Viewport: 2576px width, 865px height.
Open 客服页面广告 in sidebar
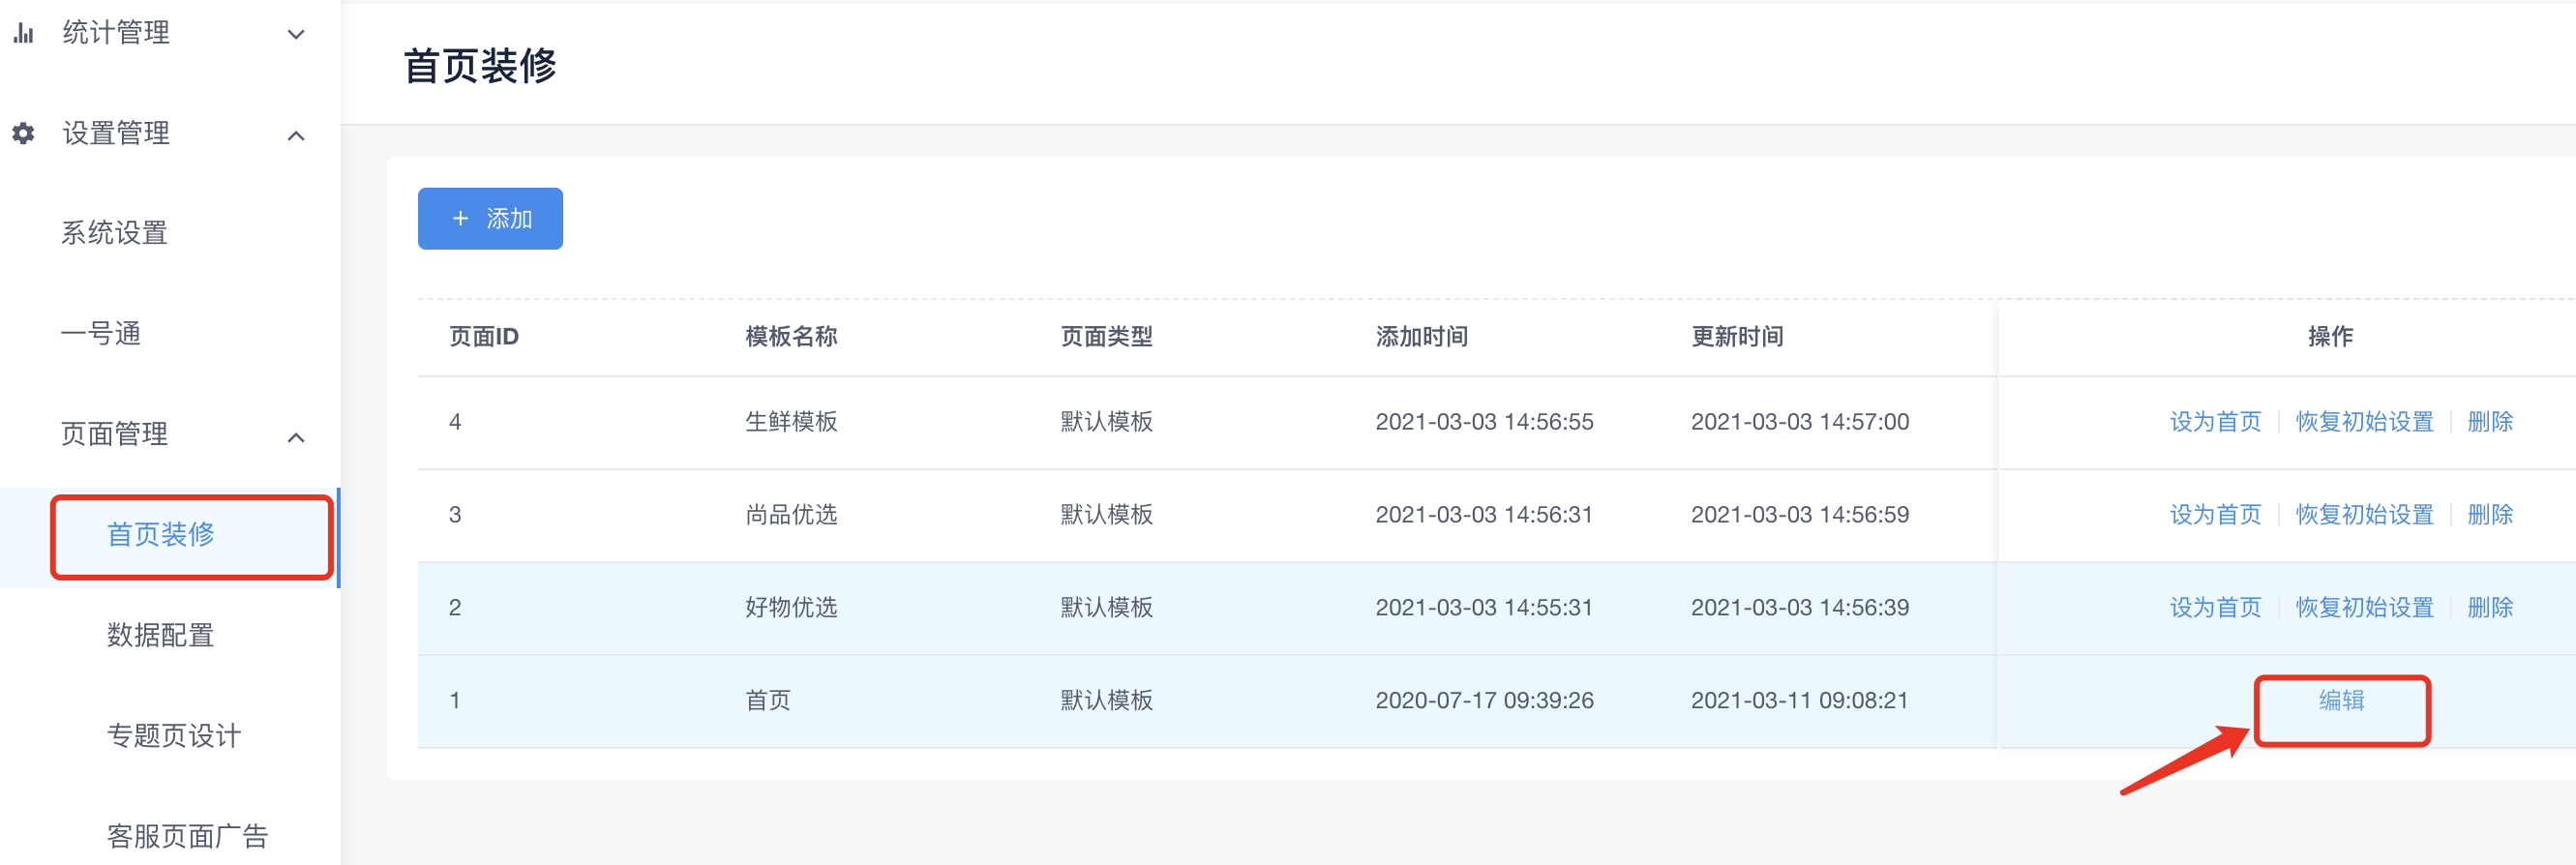(x=187, y=836)
